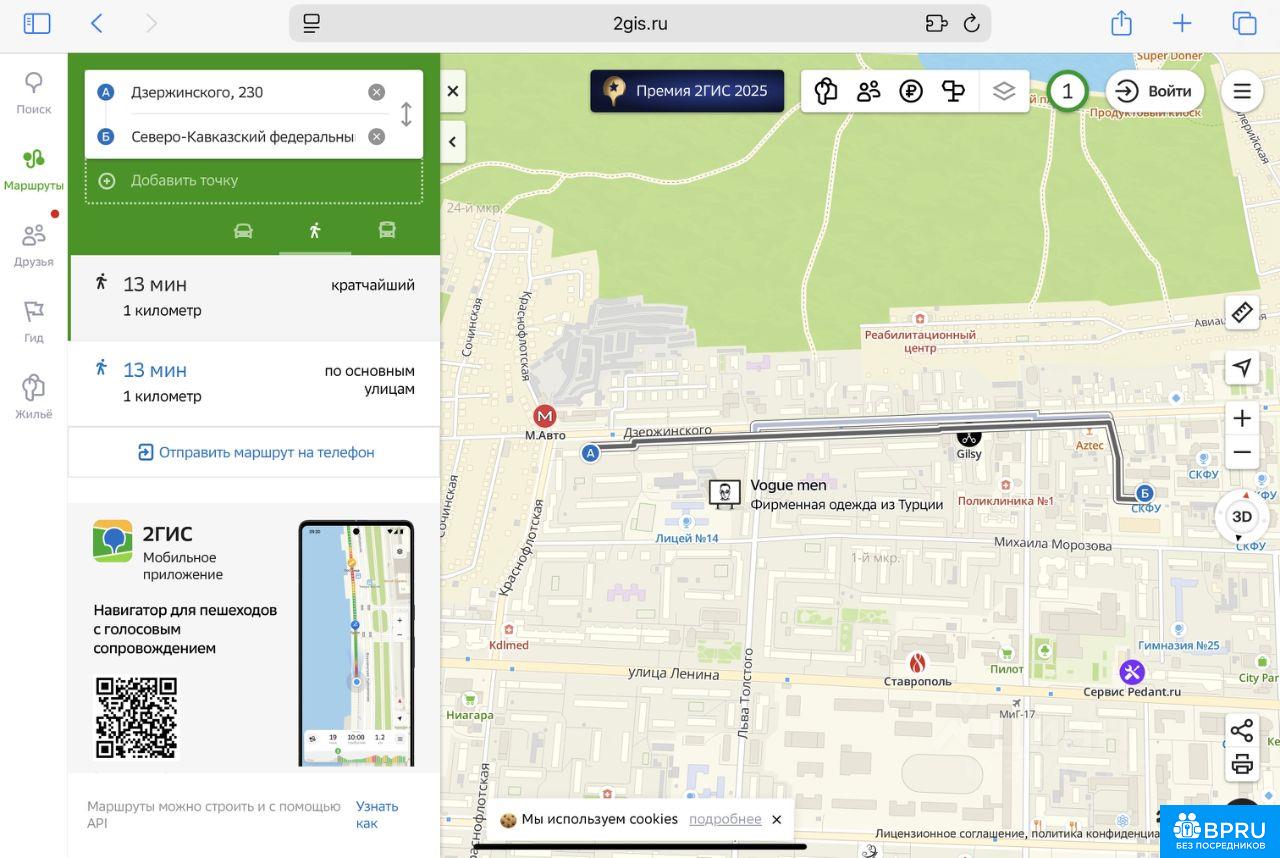Swap start and destination points
This screenshot has width=1280, height=858.
pyautogui.click(x=406, y=114)
